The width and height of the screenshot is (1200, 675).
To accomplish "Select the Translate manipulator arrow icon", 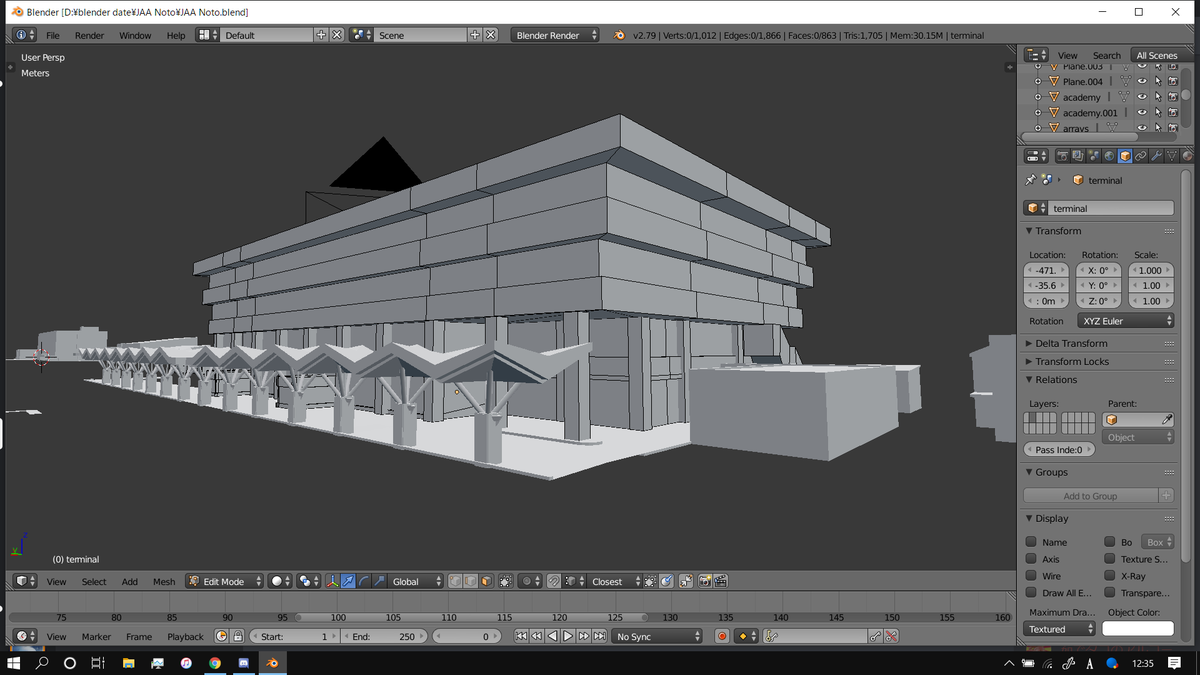I will [348, 581].
